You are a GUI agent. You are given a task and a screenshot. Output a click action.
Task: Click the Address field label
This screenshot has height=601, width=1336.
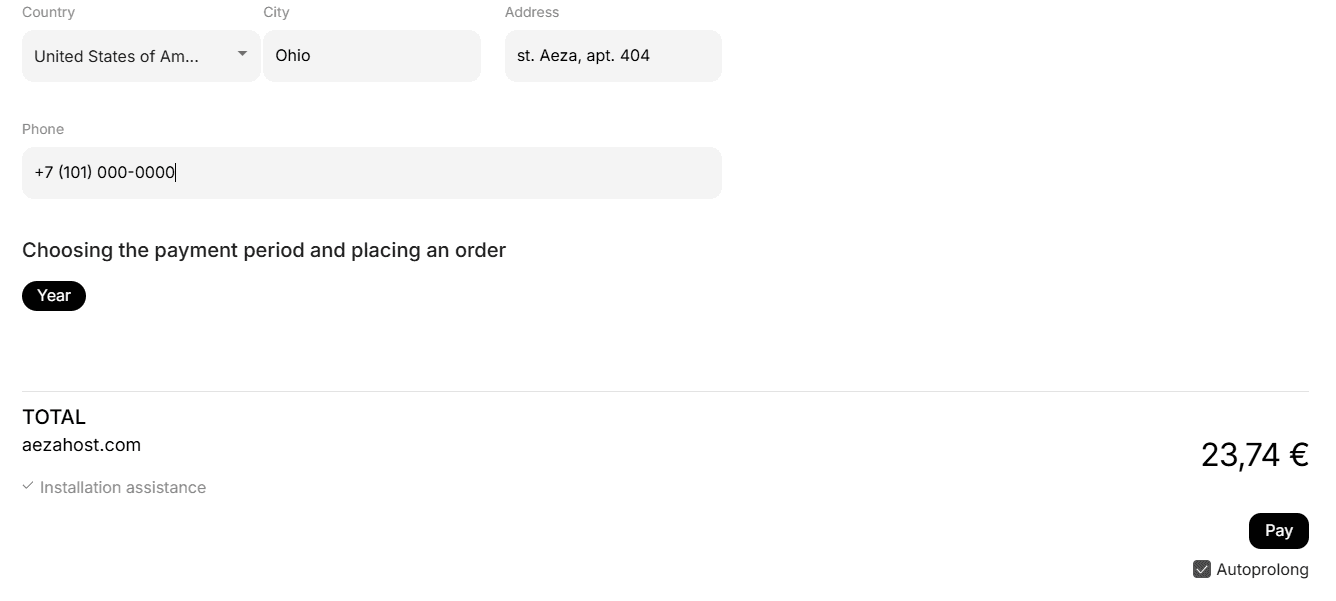[531, 12]
